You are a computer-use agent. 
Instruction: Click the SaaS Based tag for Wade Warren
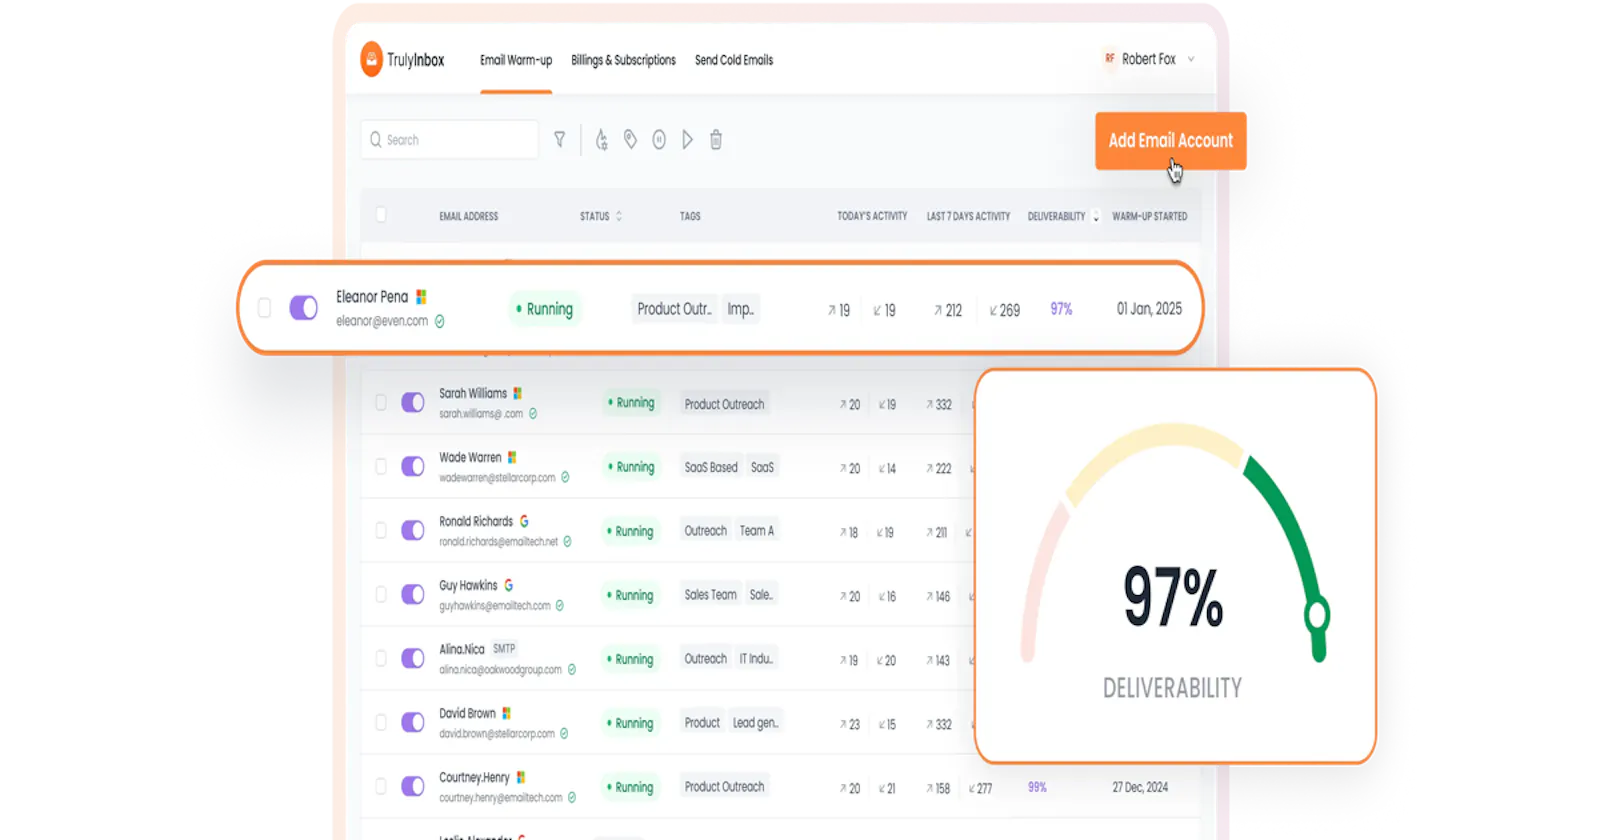coord(711,467)
